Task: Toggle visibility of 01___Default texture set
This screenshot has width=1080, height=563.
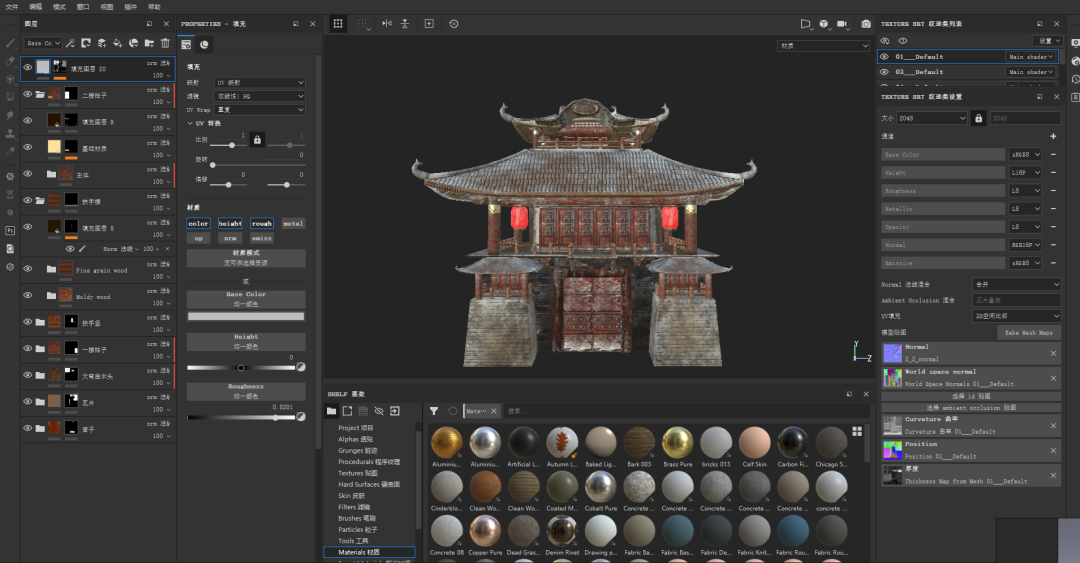Action: 884,57
